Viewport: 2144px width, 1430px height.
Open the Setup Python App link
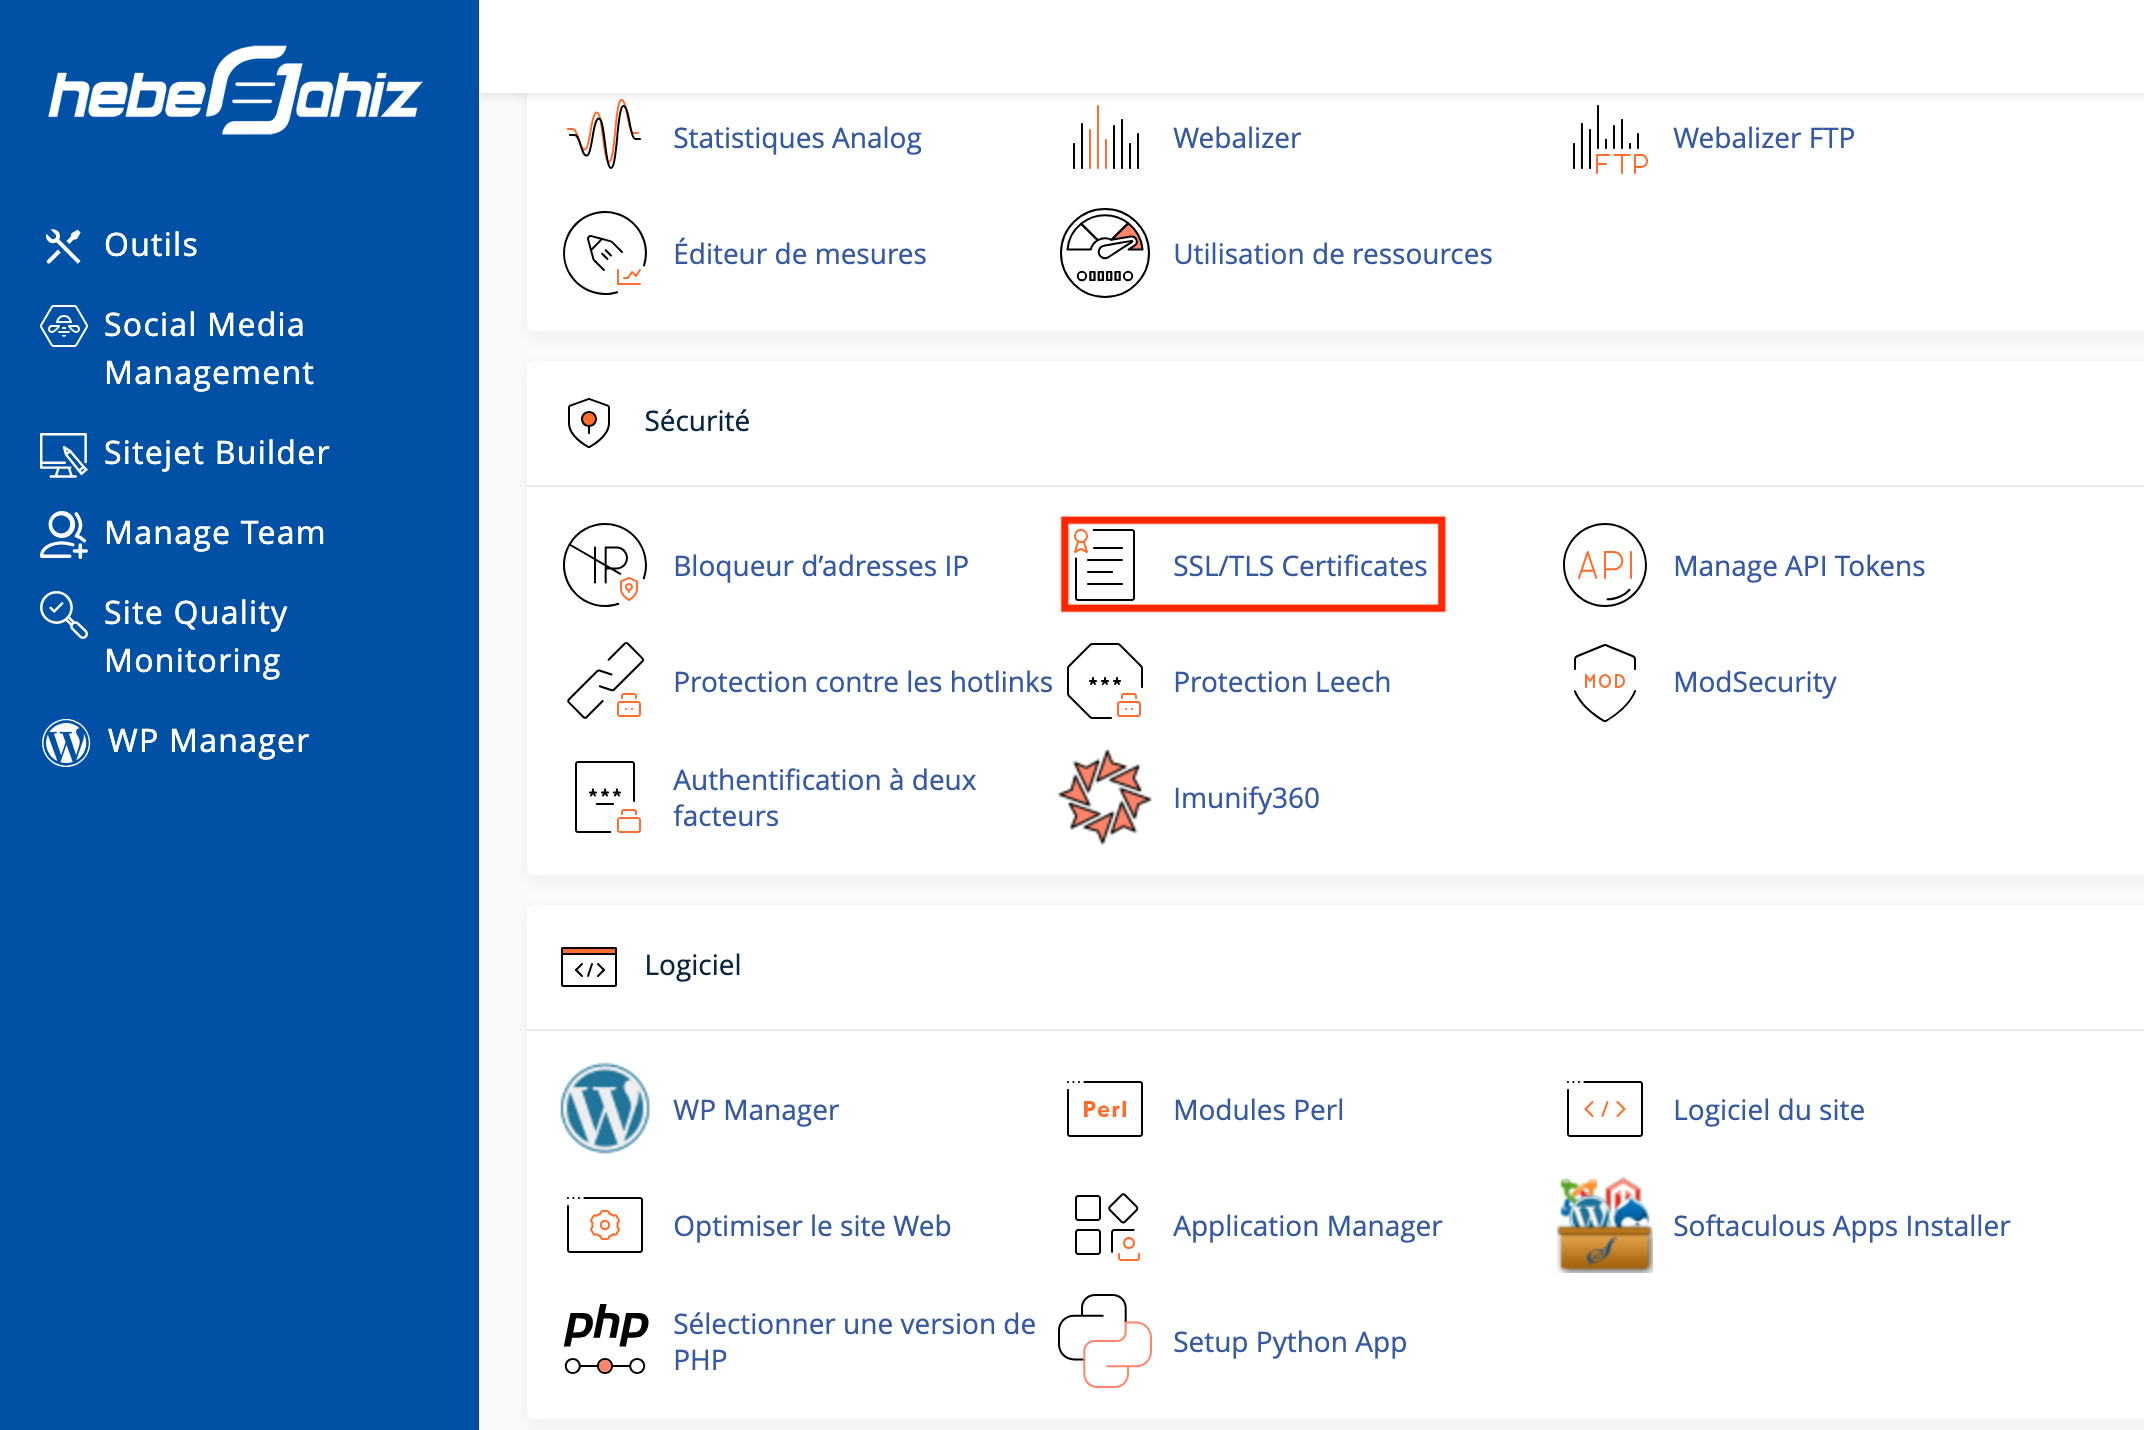click(1289, 1341)
